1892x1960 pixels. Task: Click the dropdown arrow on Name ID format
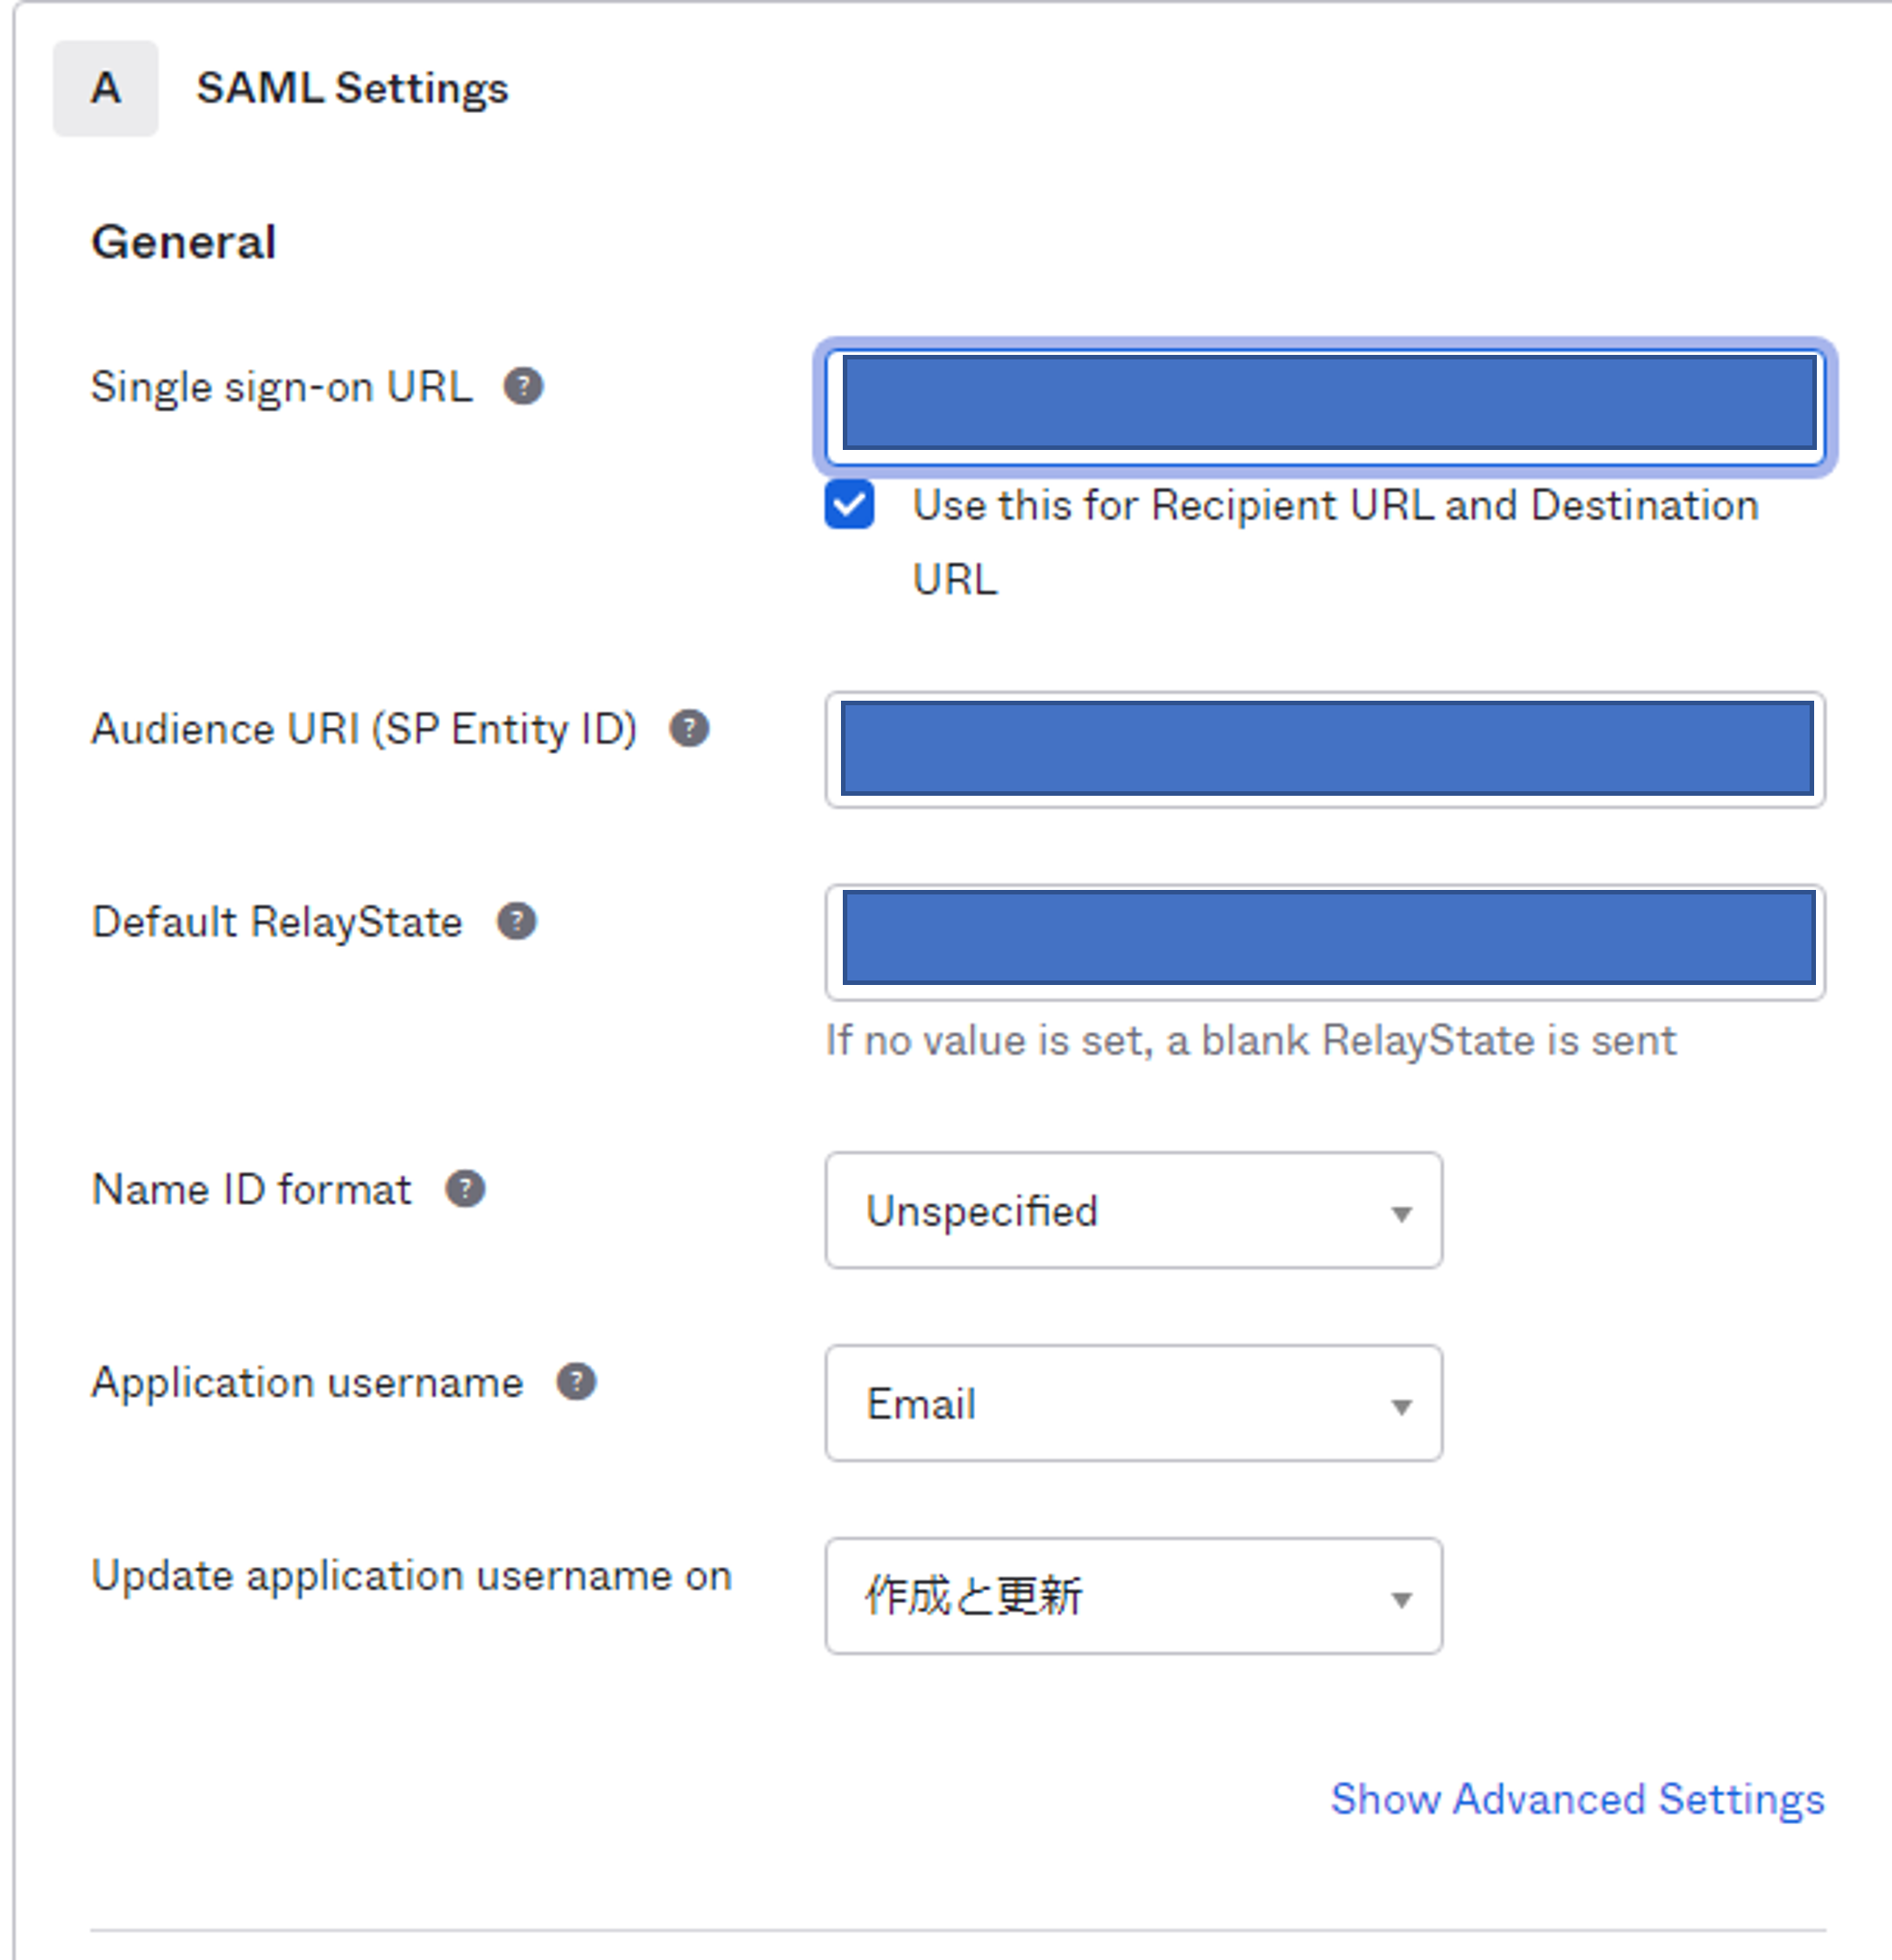click(x=1403, y=1213)
